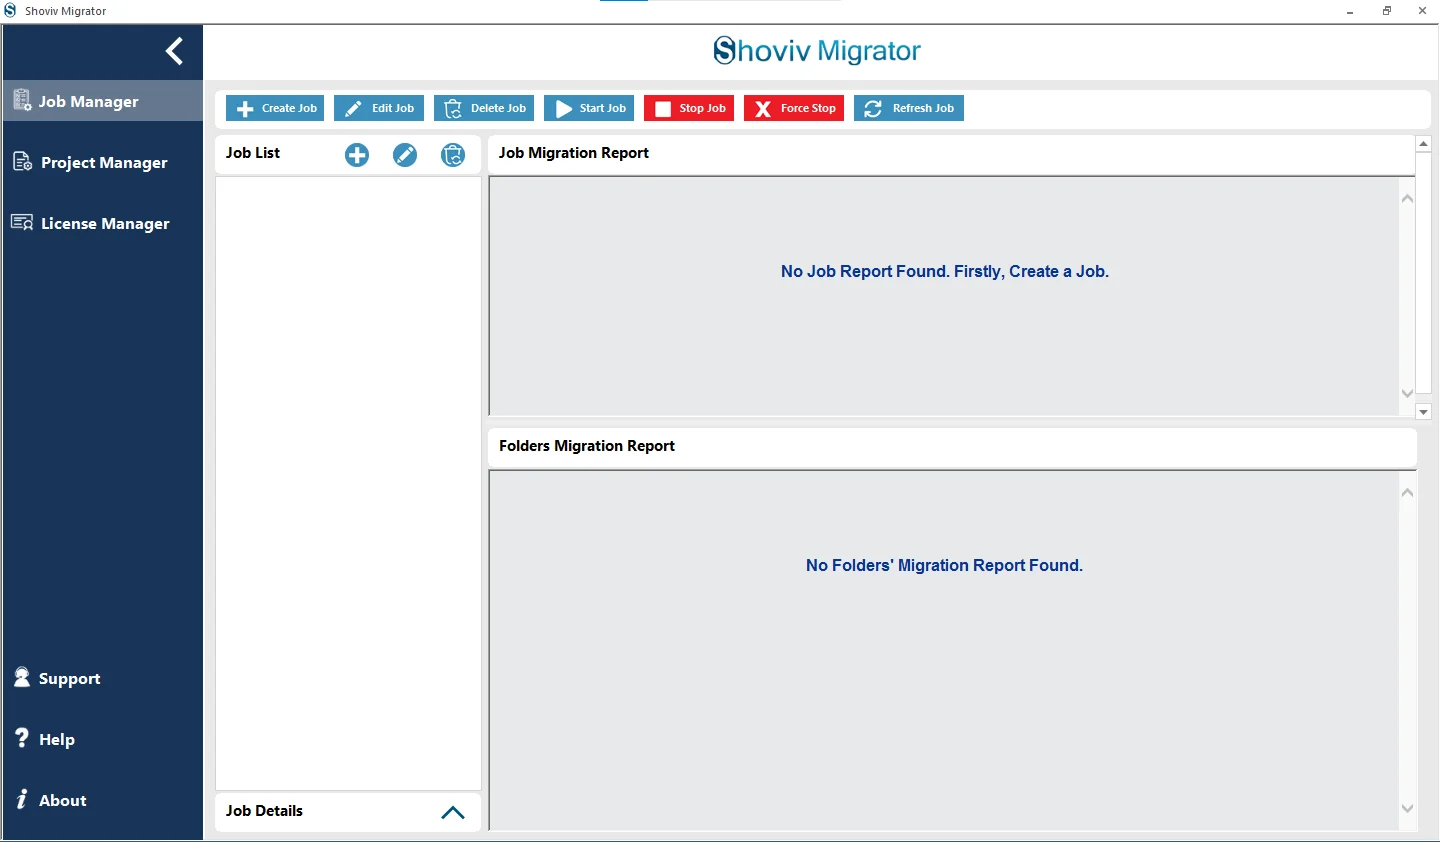This screenshot has height=842, width=1440.
Task: Click the Stop Job button
Action: click(x=689, y=108)
